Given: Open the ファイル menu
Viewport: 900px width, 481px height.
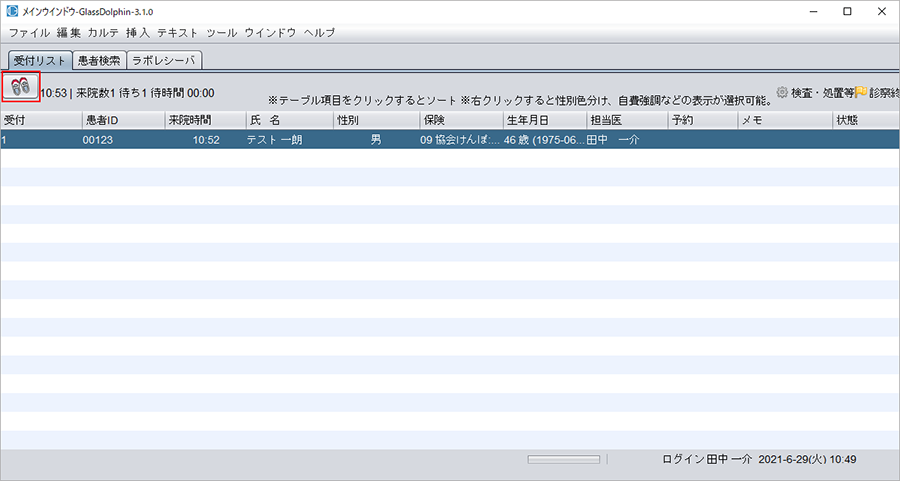Looking at the screenshot, I should tap(29, 33).
